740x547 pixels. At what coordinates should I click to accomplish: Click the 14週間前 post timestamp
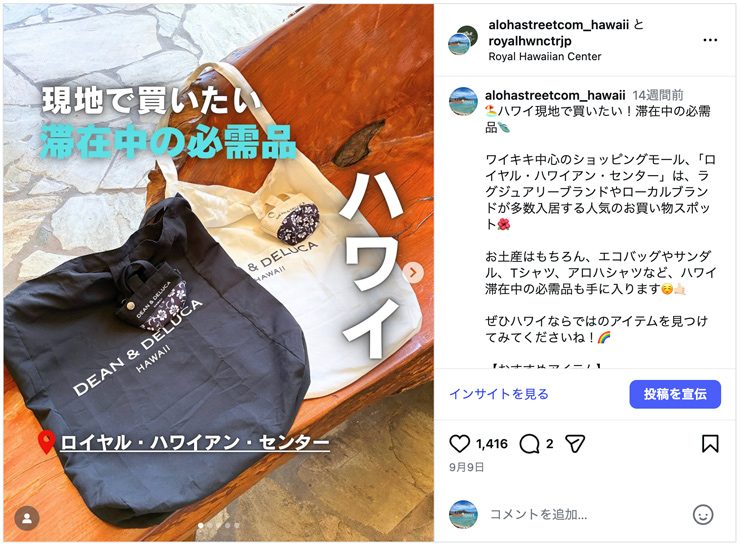(657, 95)
